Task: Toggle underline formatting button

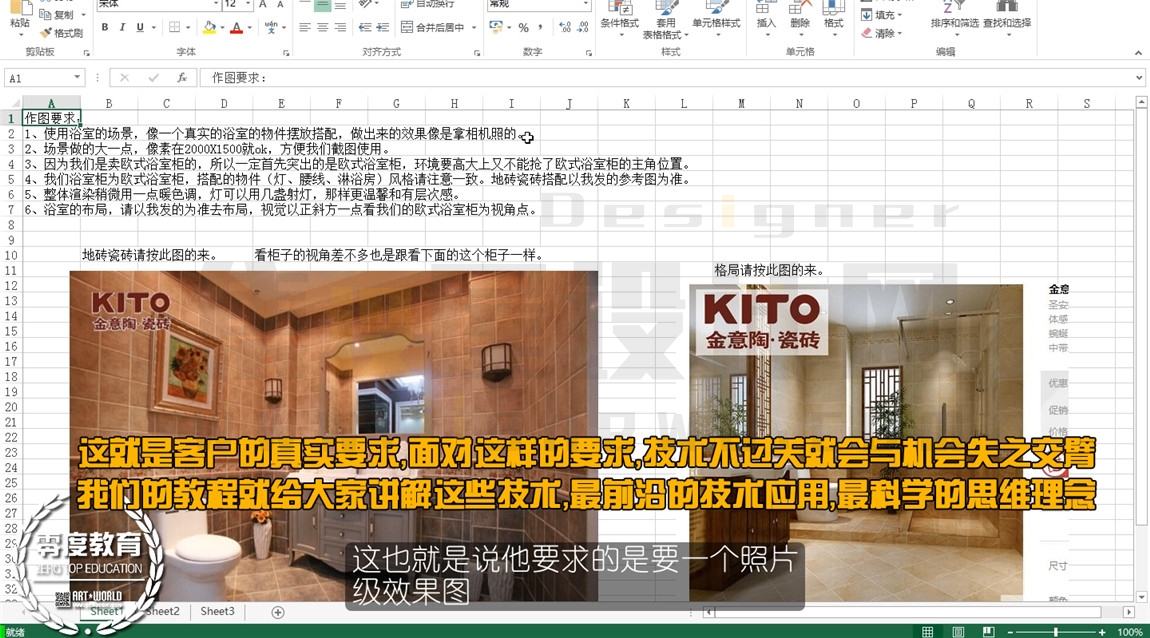Action: pos(139,27)
